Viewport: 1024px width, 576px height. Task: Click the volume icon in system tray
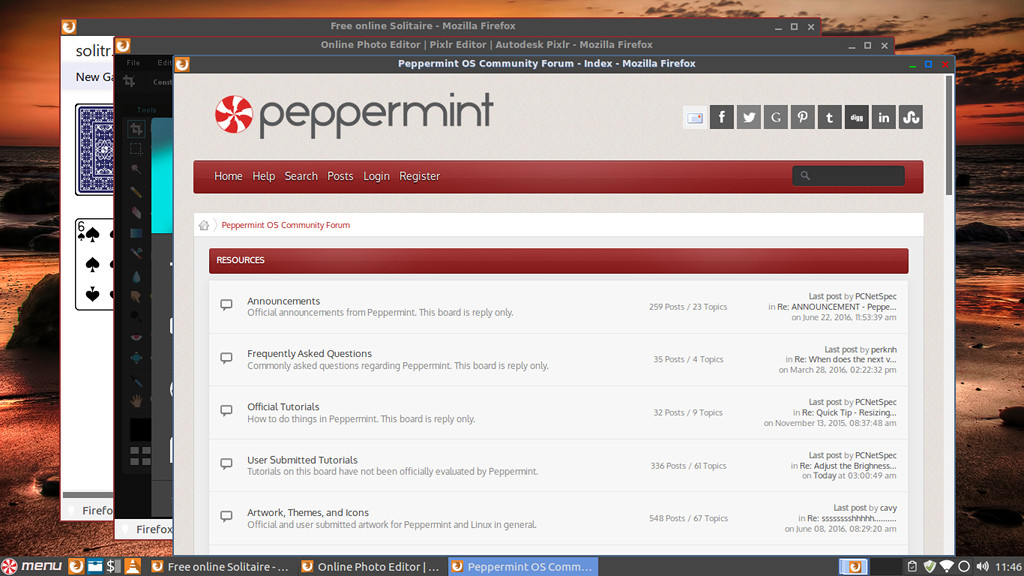click(982, 566)
